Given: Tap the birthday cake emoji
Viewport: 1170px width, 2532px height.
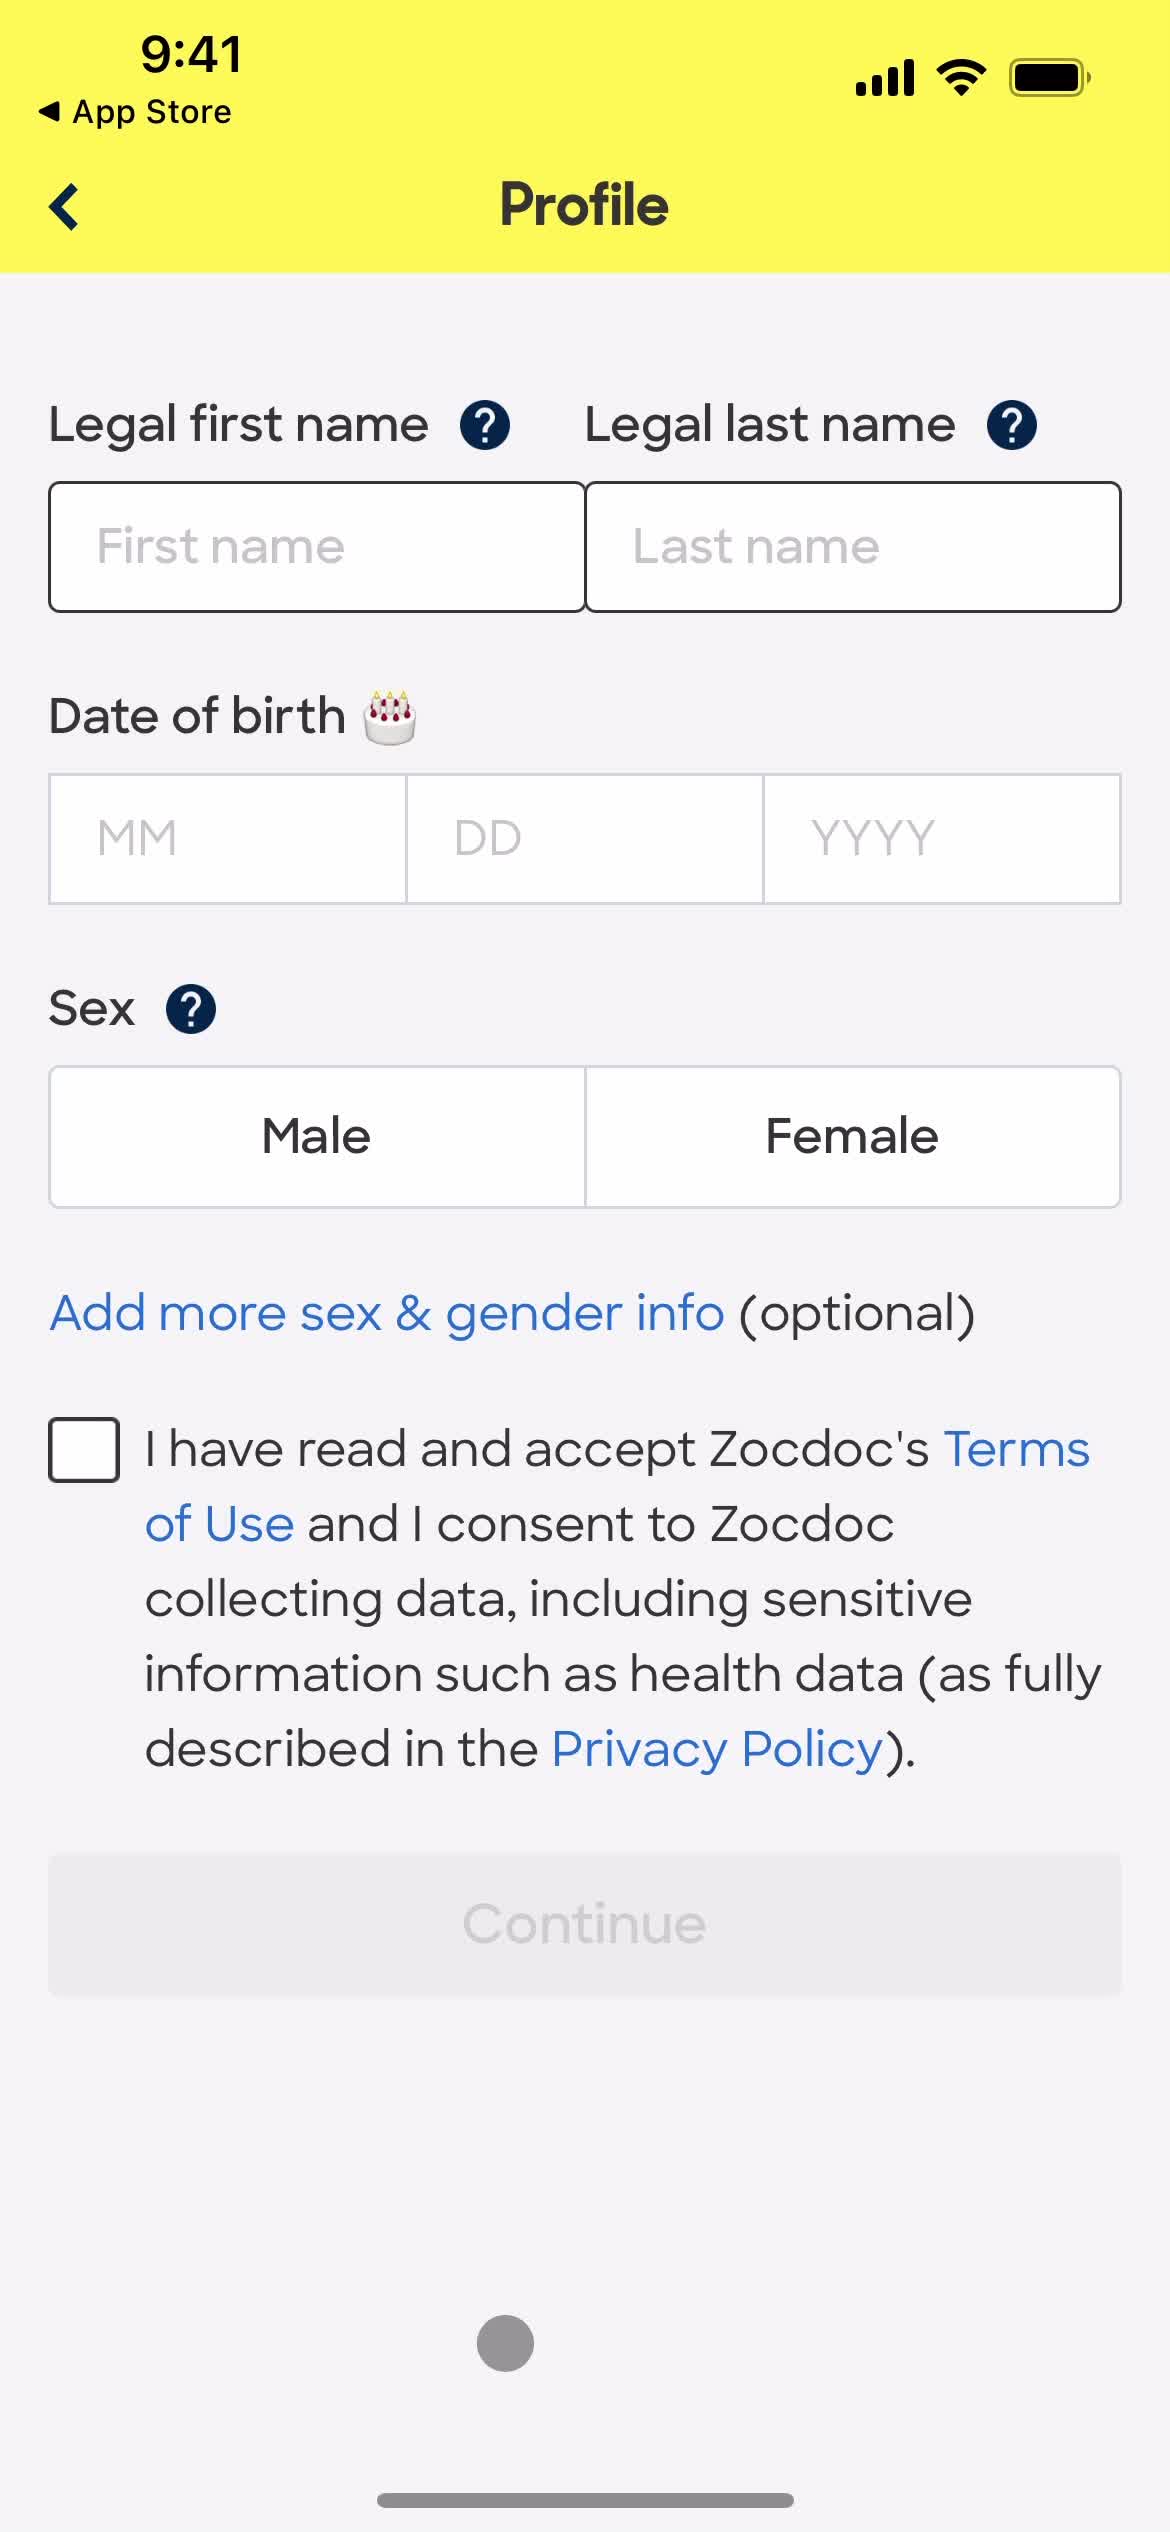Looking at the screenshot, I should pyautogui.click(x=390, y=717).
